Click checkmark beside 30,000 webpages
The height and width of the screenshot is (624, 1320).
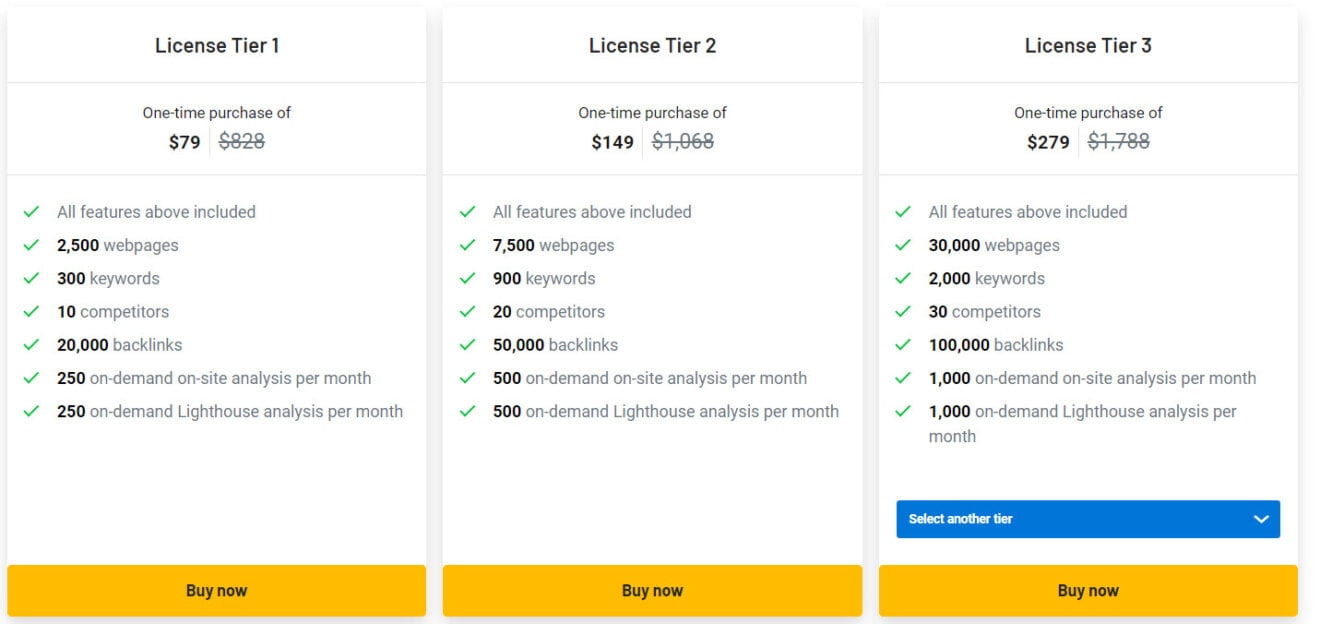pyautogui.click(x=903, y=245)
